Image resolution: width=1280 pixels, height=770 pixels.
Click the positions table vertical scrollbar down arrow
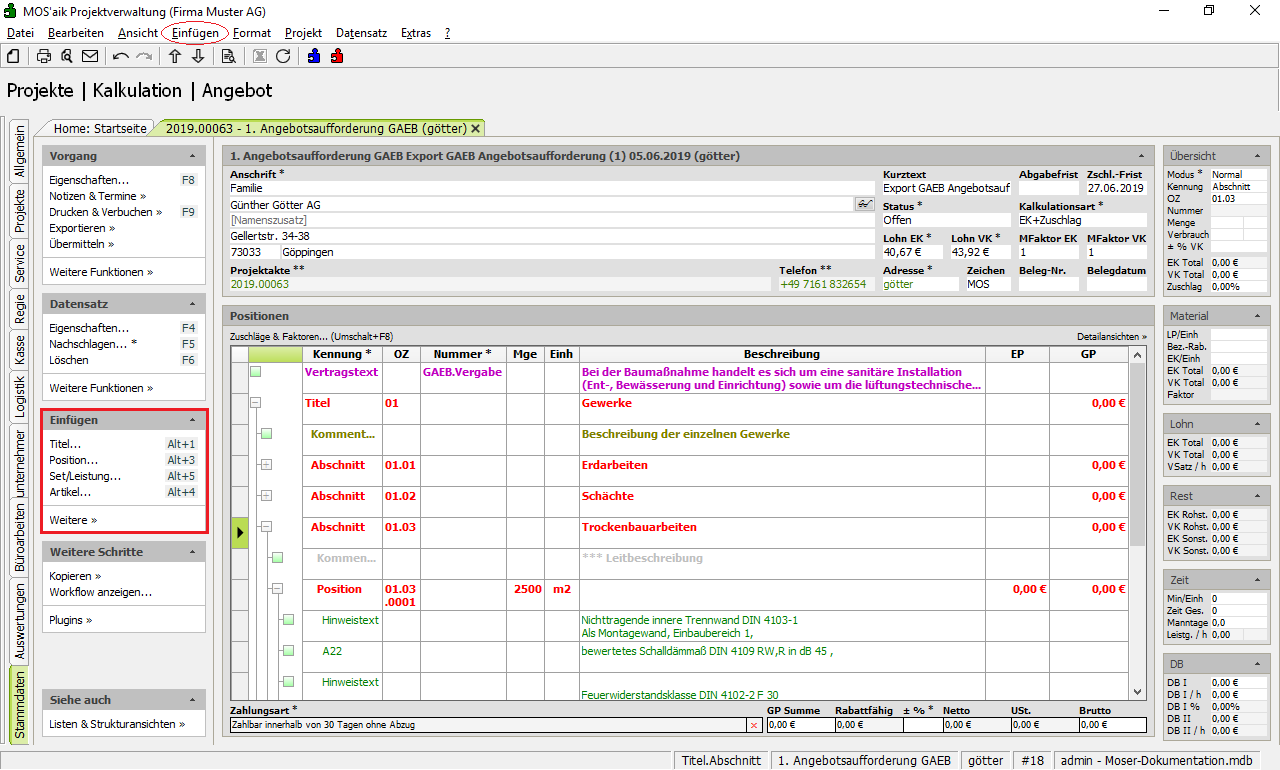point(1138,692)
